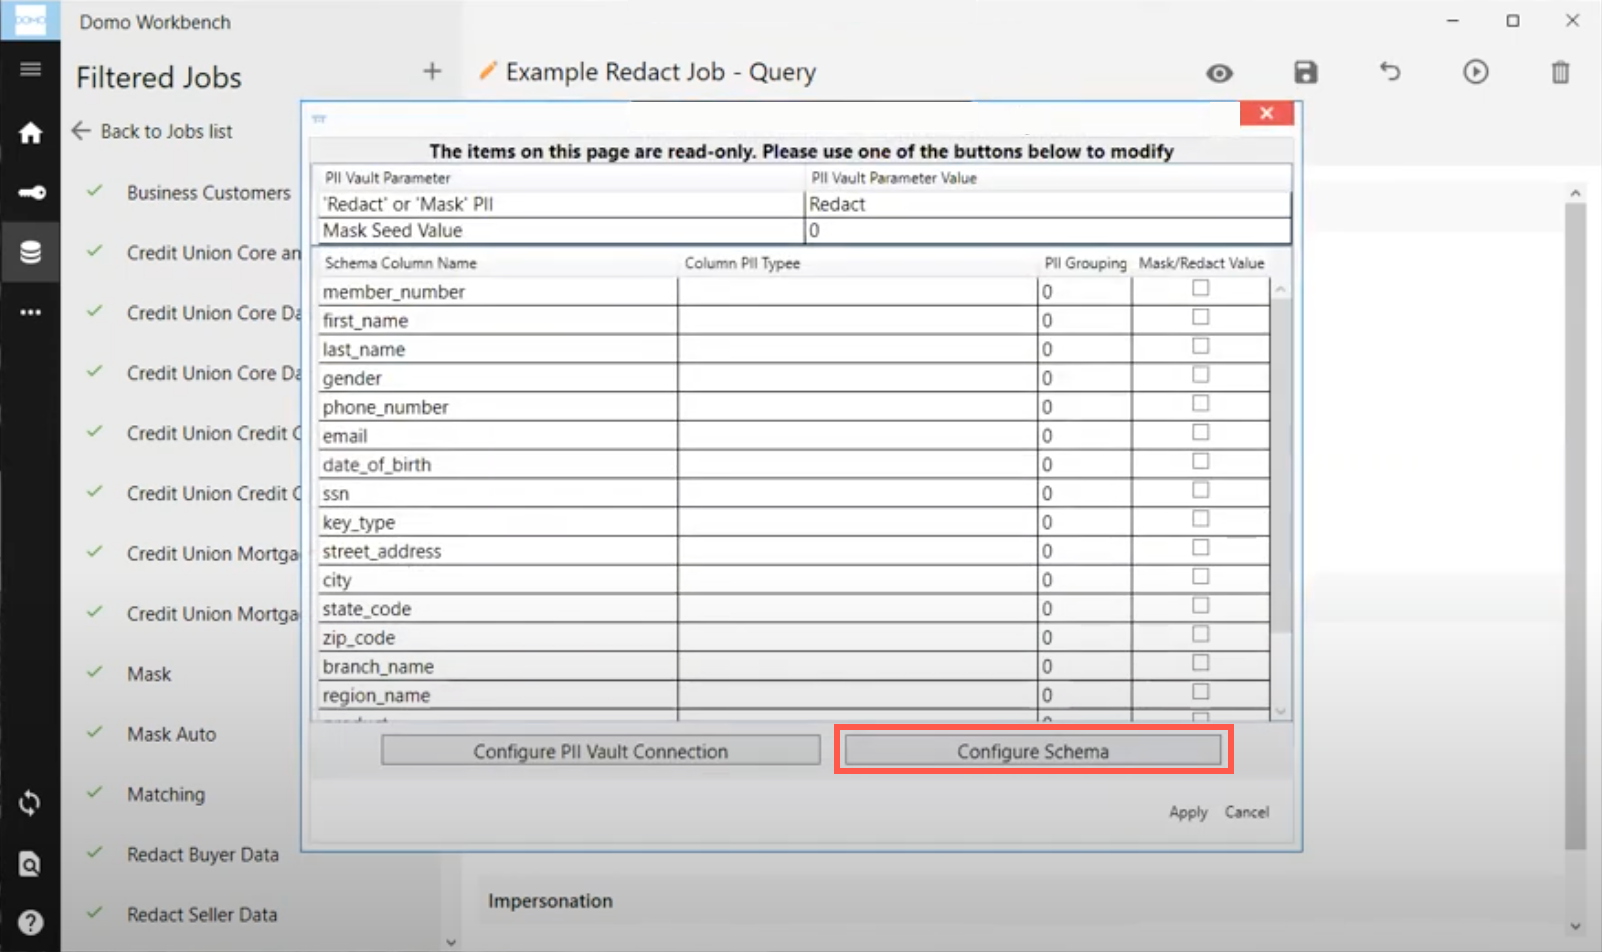Open the help question mark icon
This screenshot has height=952, width=1602.
(30, 922)
